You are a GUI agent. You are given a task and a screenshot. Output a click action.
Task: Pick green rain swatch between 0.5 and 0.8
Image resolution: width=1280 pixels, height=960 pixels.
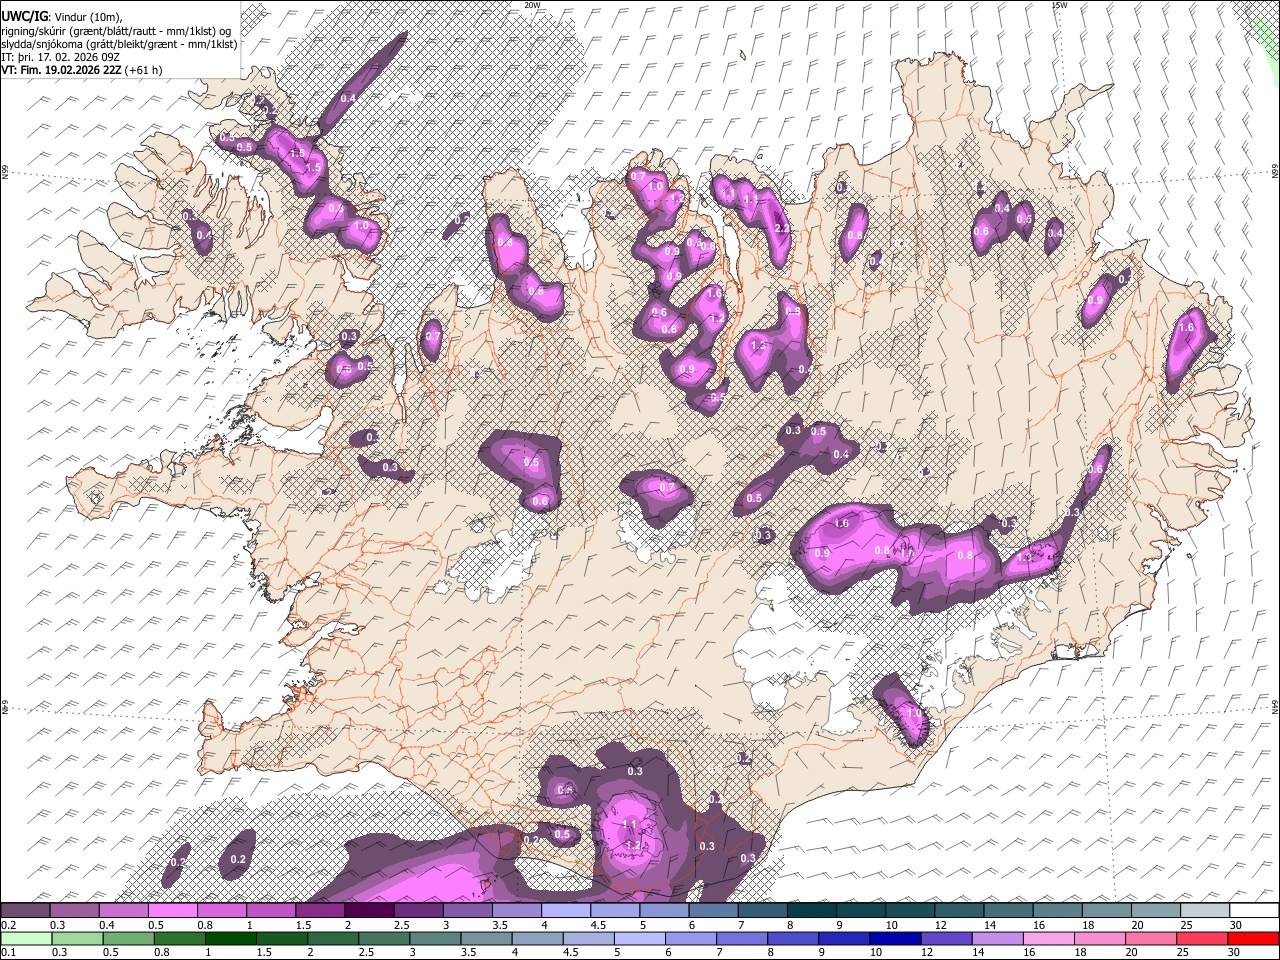127,938
